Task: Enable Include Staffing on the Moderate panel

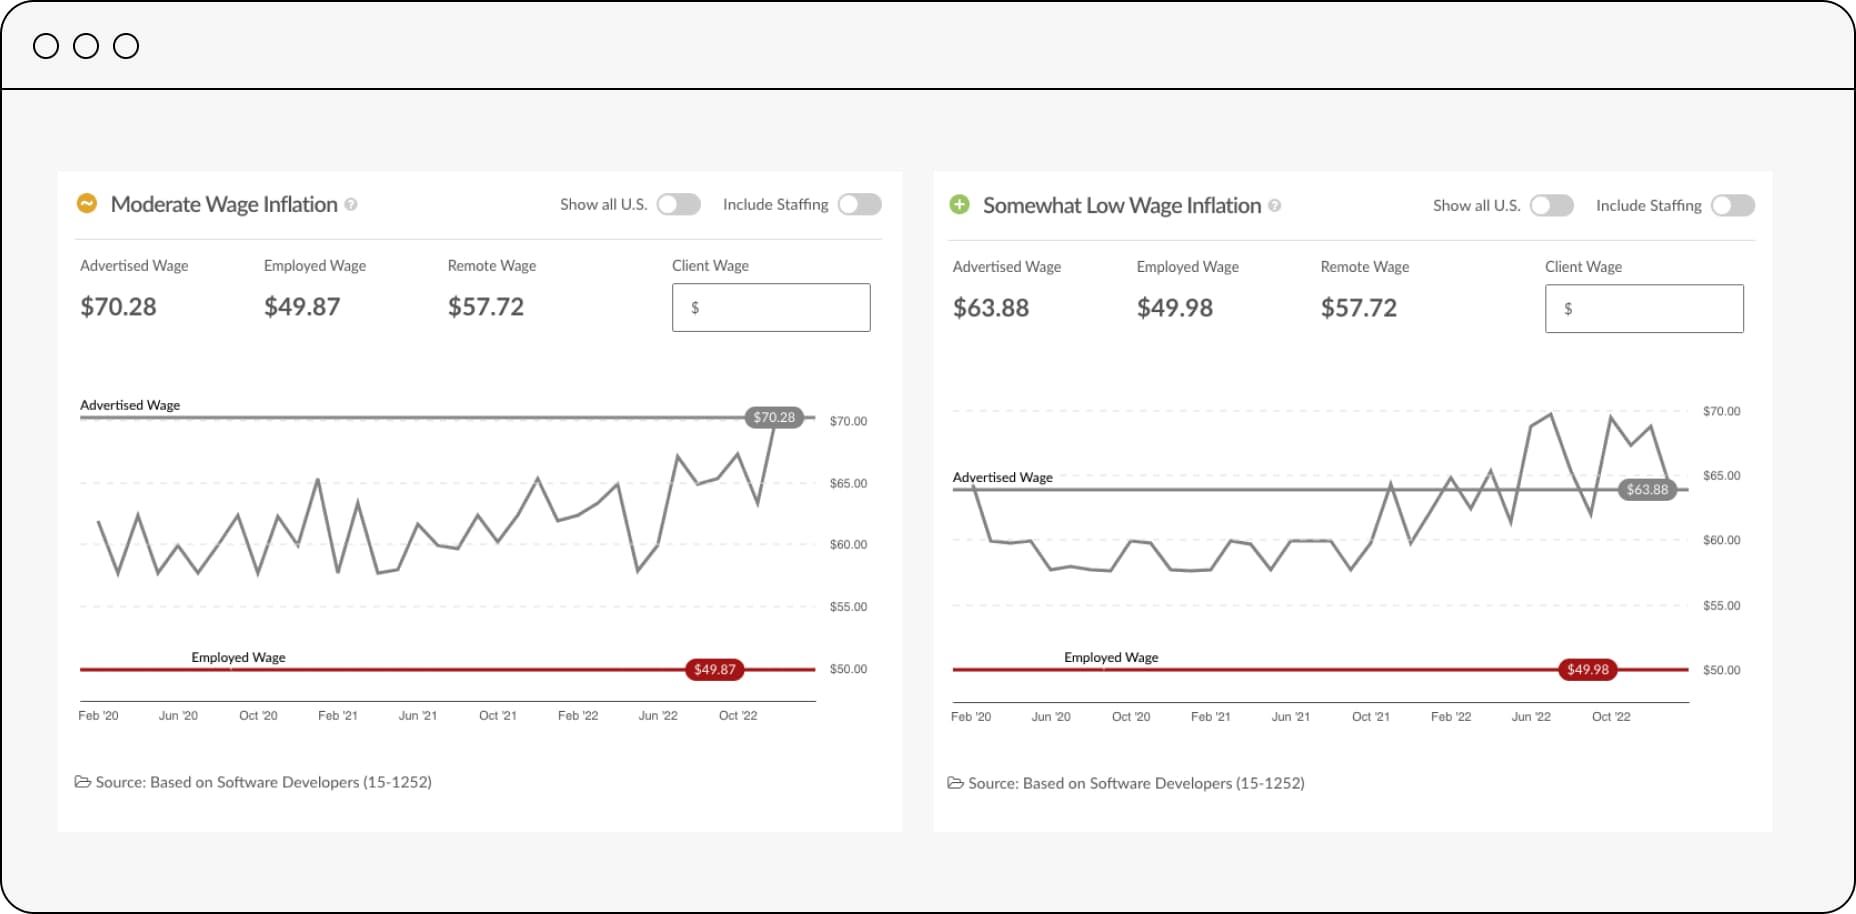Action: (x=860, y=204)
